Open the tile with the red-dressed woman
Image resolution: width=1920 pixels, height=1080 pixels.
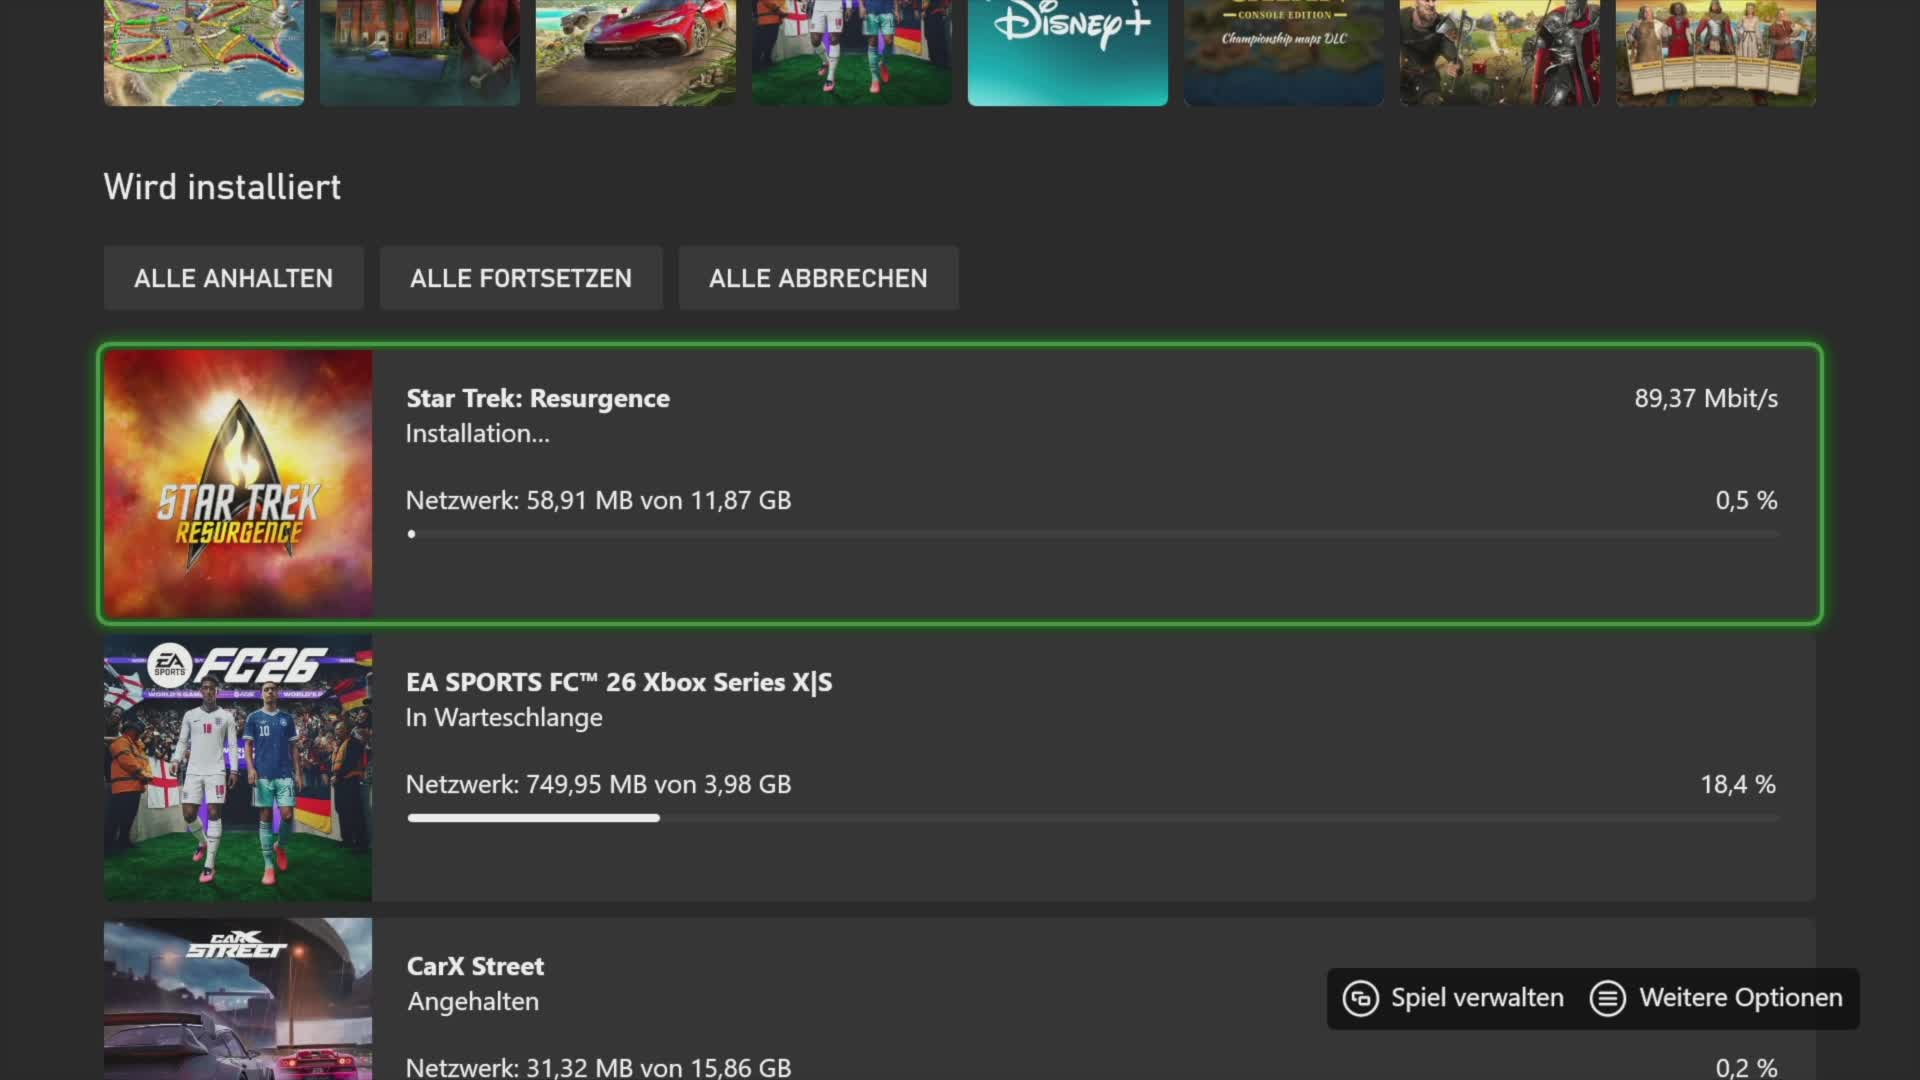click(420, 52)
